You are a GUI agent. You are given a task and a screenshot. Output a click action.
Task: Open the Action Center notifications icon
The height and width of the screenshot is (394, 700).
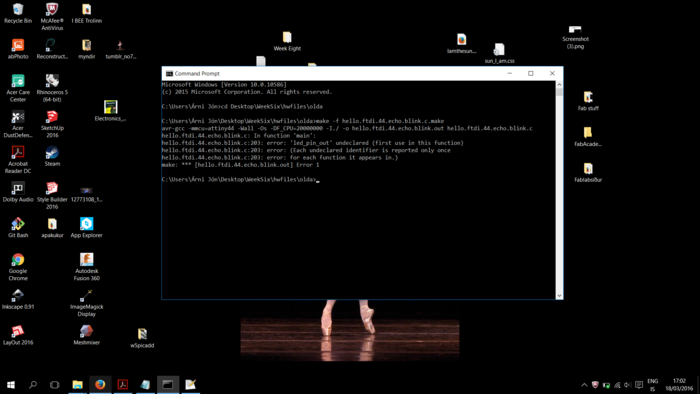(x=639, y=385)
